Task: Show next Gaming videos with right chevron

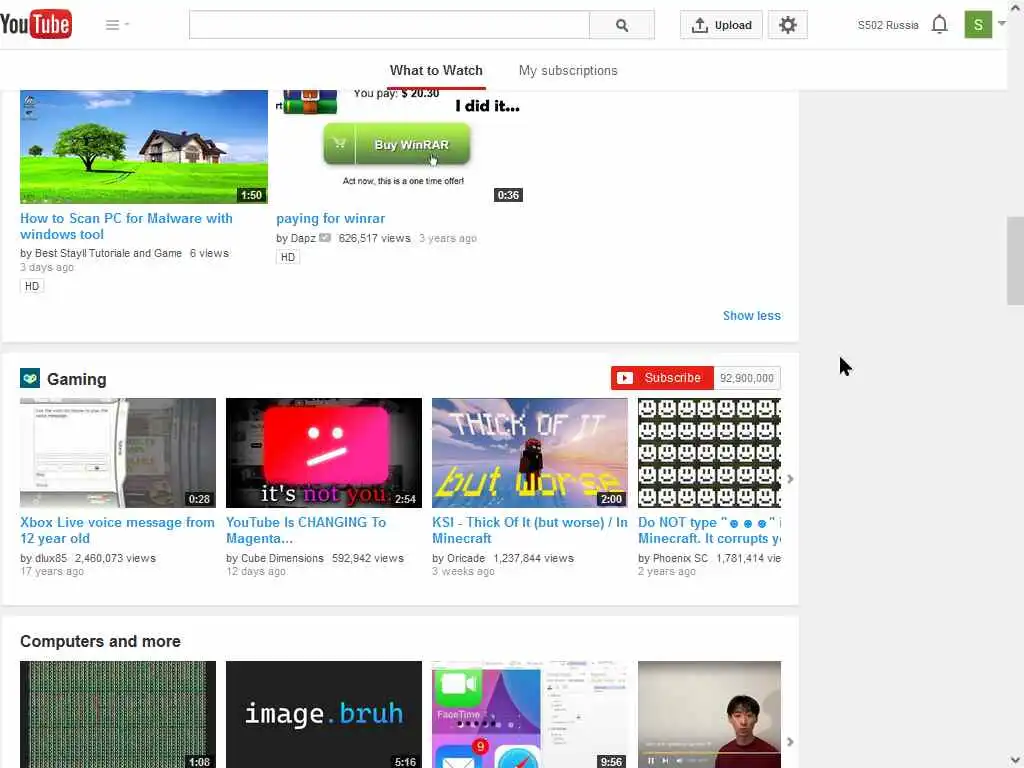Action: (x=790, y=479)
